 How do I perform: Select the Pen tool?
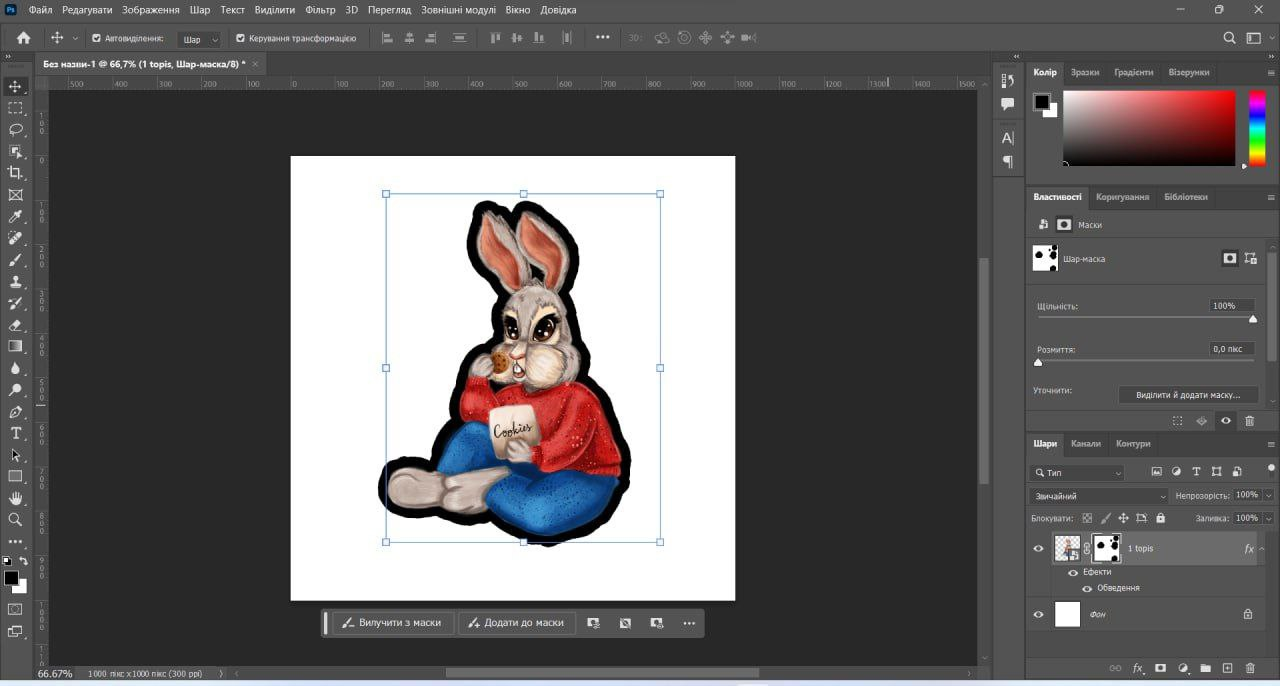click(x=15, y=412)
